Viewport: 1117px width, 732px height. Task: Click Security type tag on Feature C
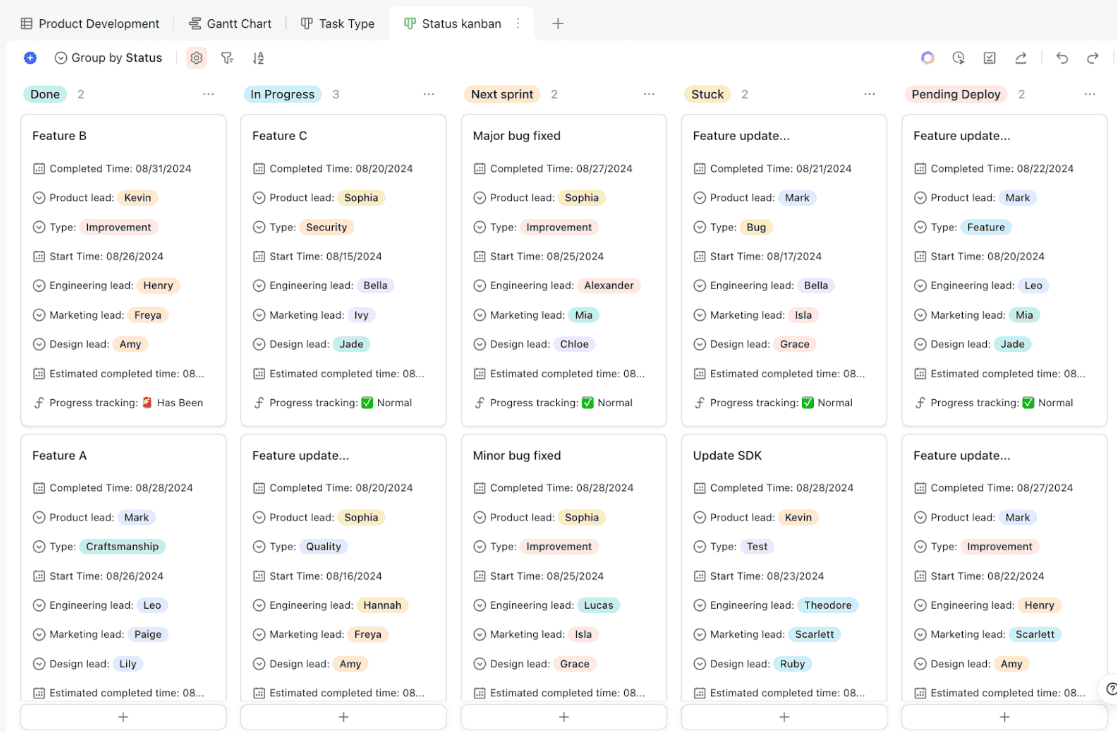point(326,227)
